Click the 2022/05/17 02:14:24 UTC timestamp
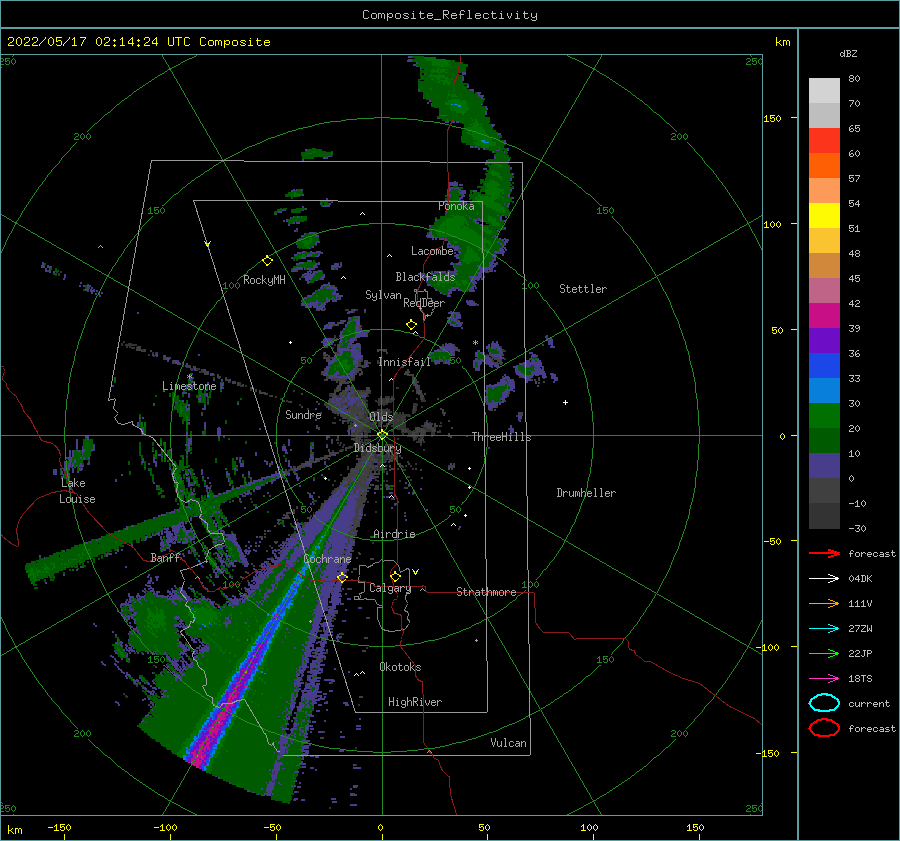The height and width of the screenshot is (841, 900). pos(87,41)
